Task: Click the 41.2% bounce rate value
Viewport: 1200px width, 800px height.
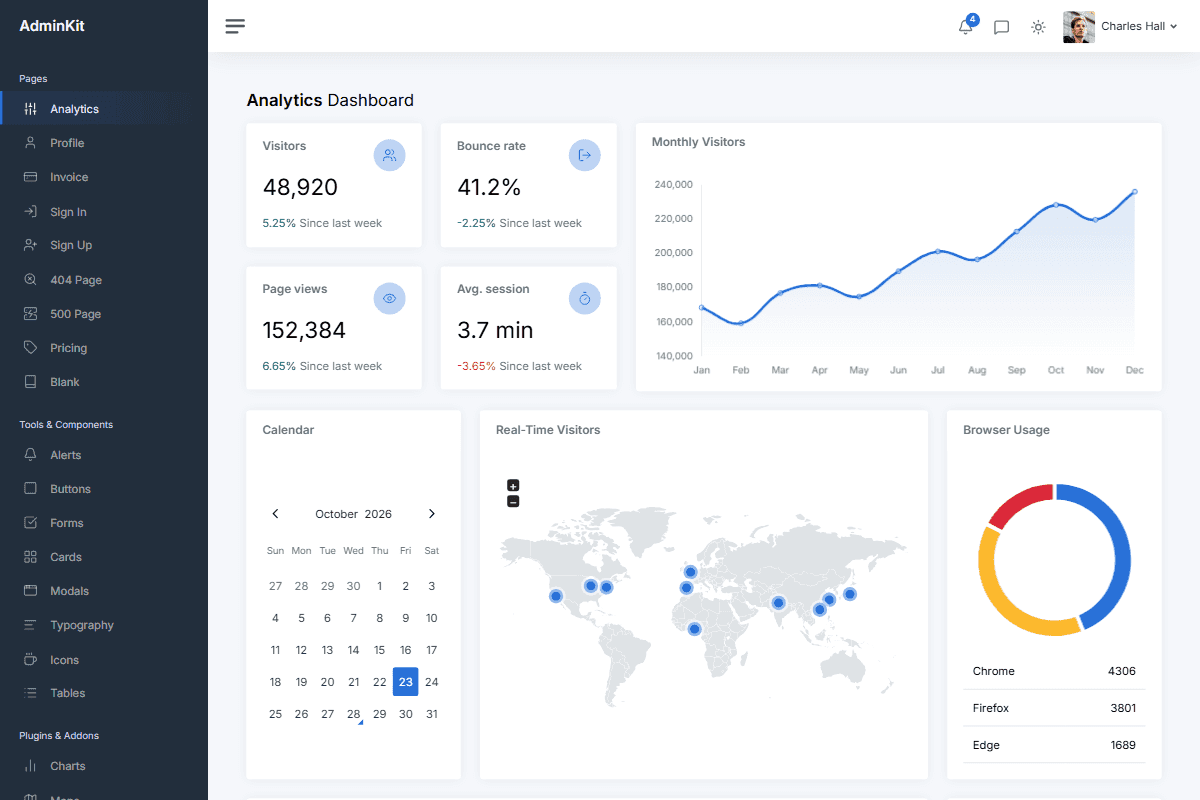Action: (489, 187)
